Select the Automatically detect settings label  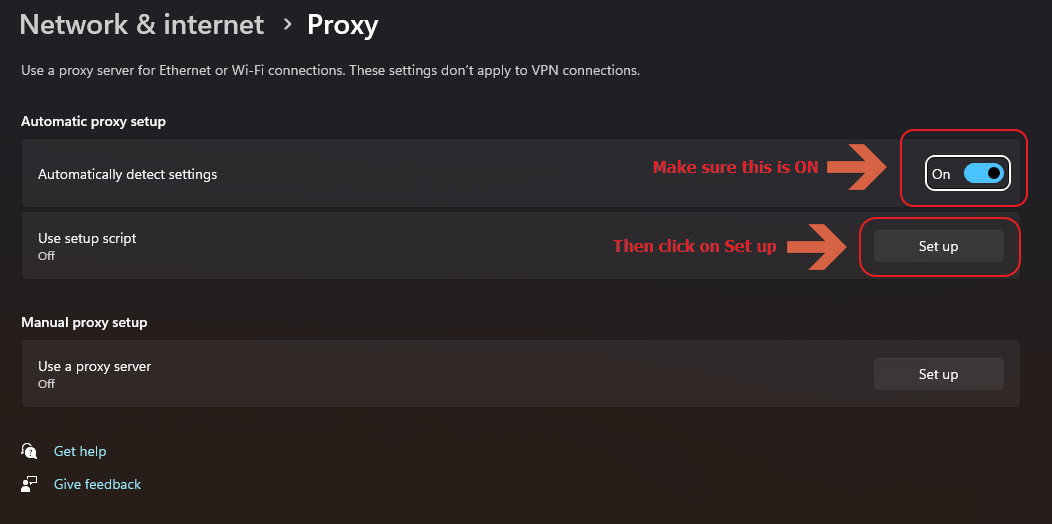coord(127,174)
